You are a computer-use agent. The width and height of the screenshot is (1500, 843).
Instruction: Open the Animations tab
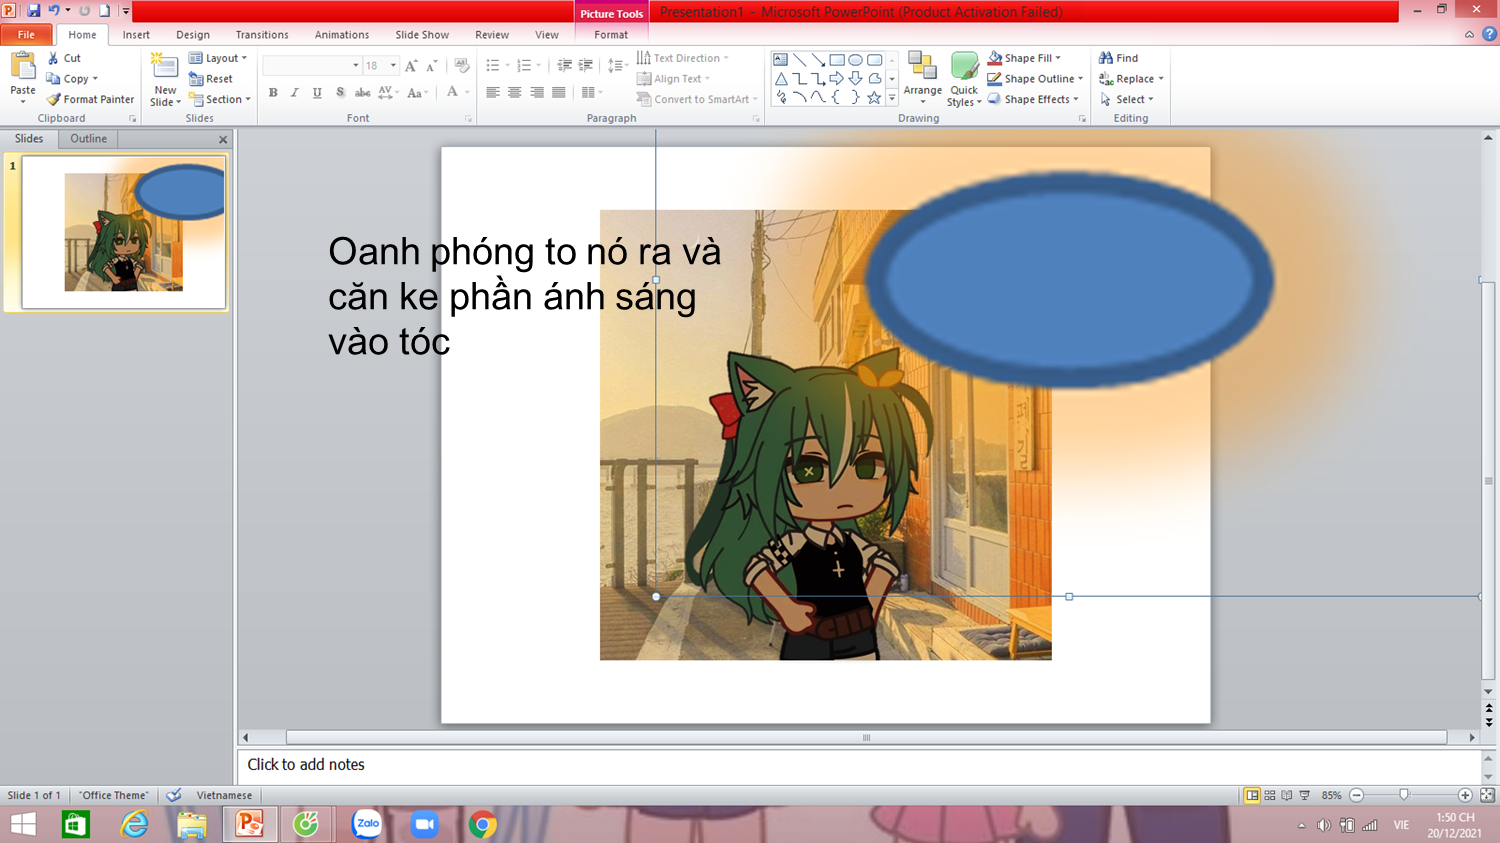coord(342,35)
